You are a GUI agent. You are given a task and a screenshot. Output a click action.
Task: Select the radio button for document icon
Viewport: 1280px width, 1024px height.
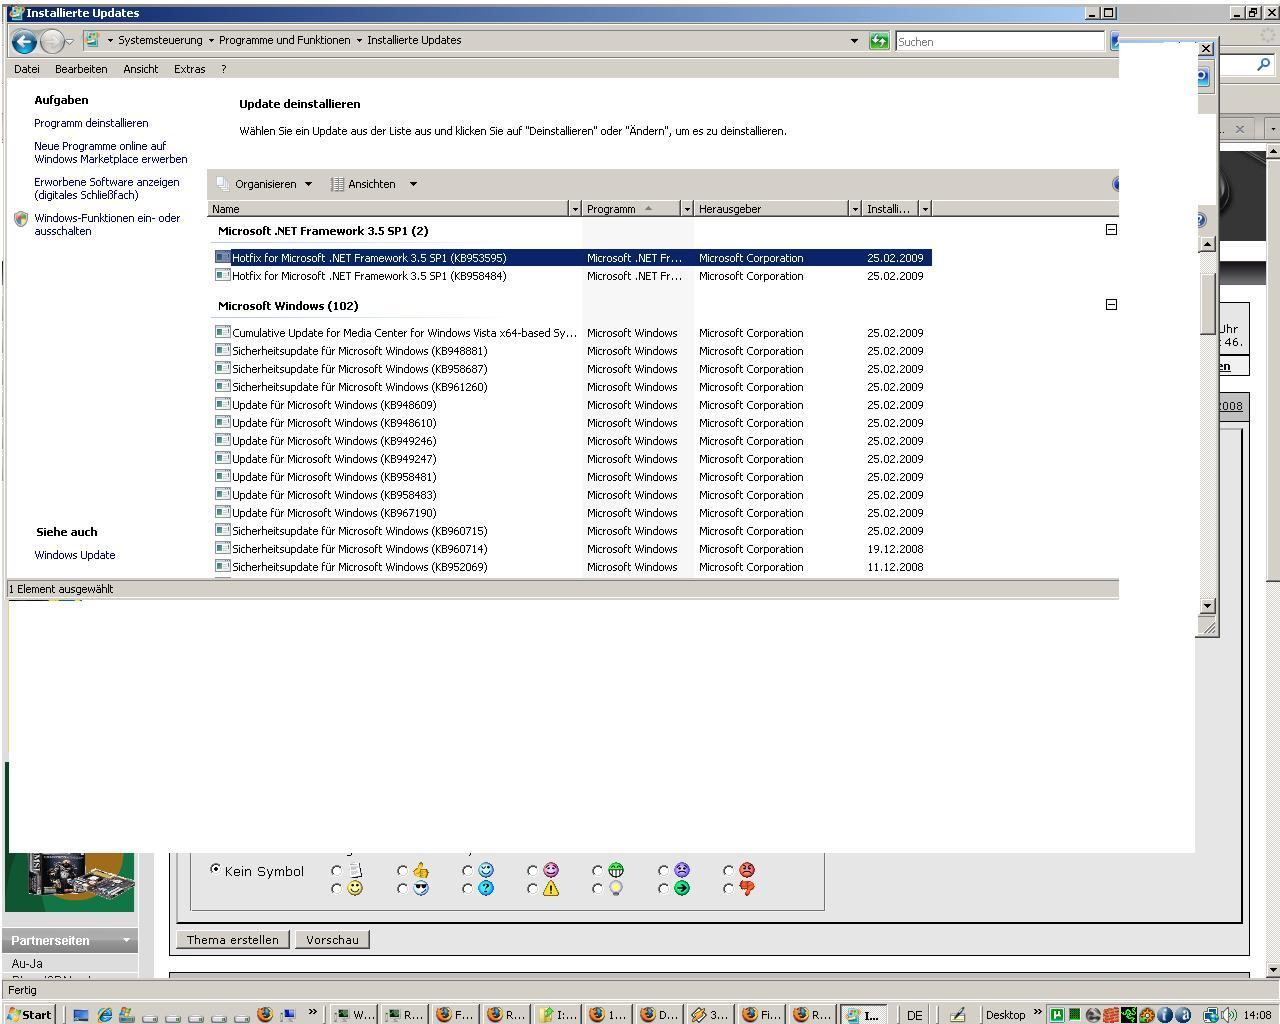336,871
